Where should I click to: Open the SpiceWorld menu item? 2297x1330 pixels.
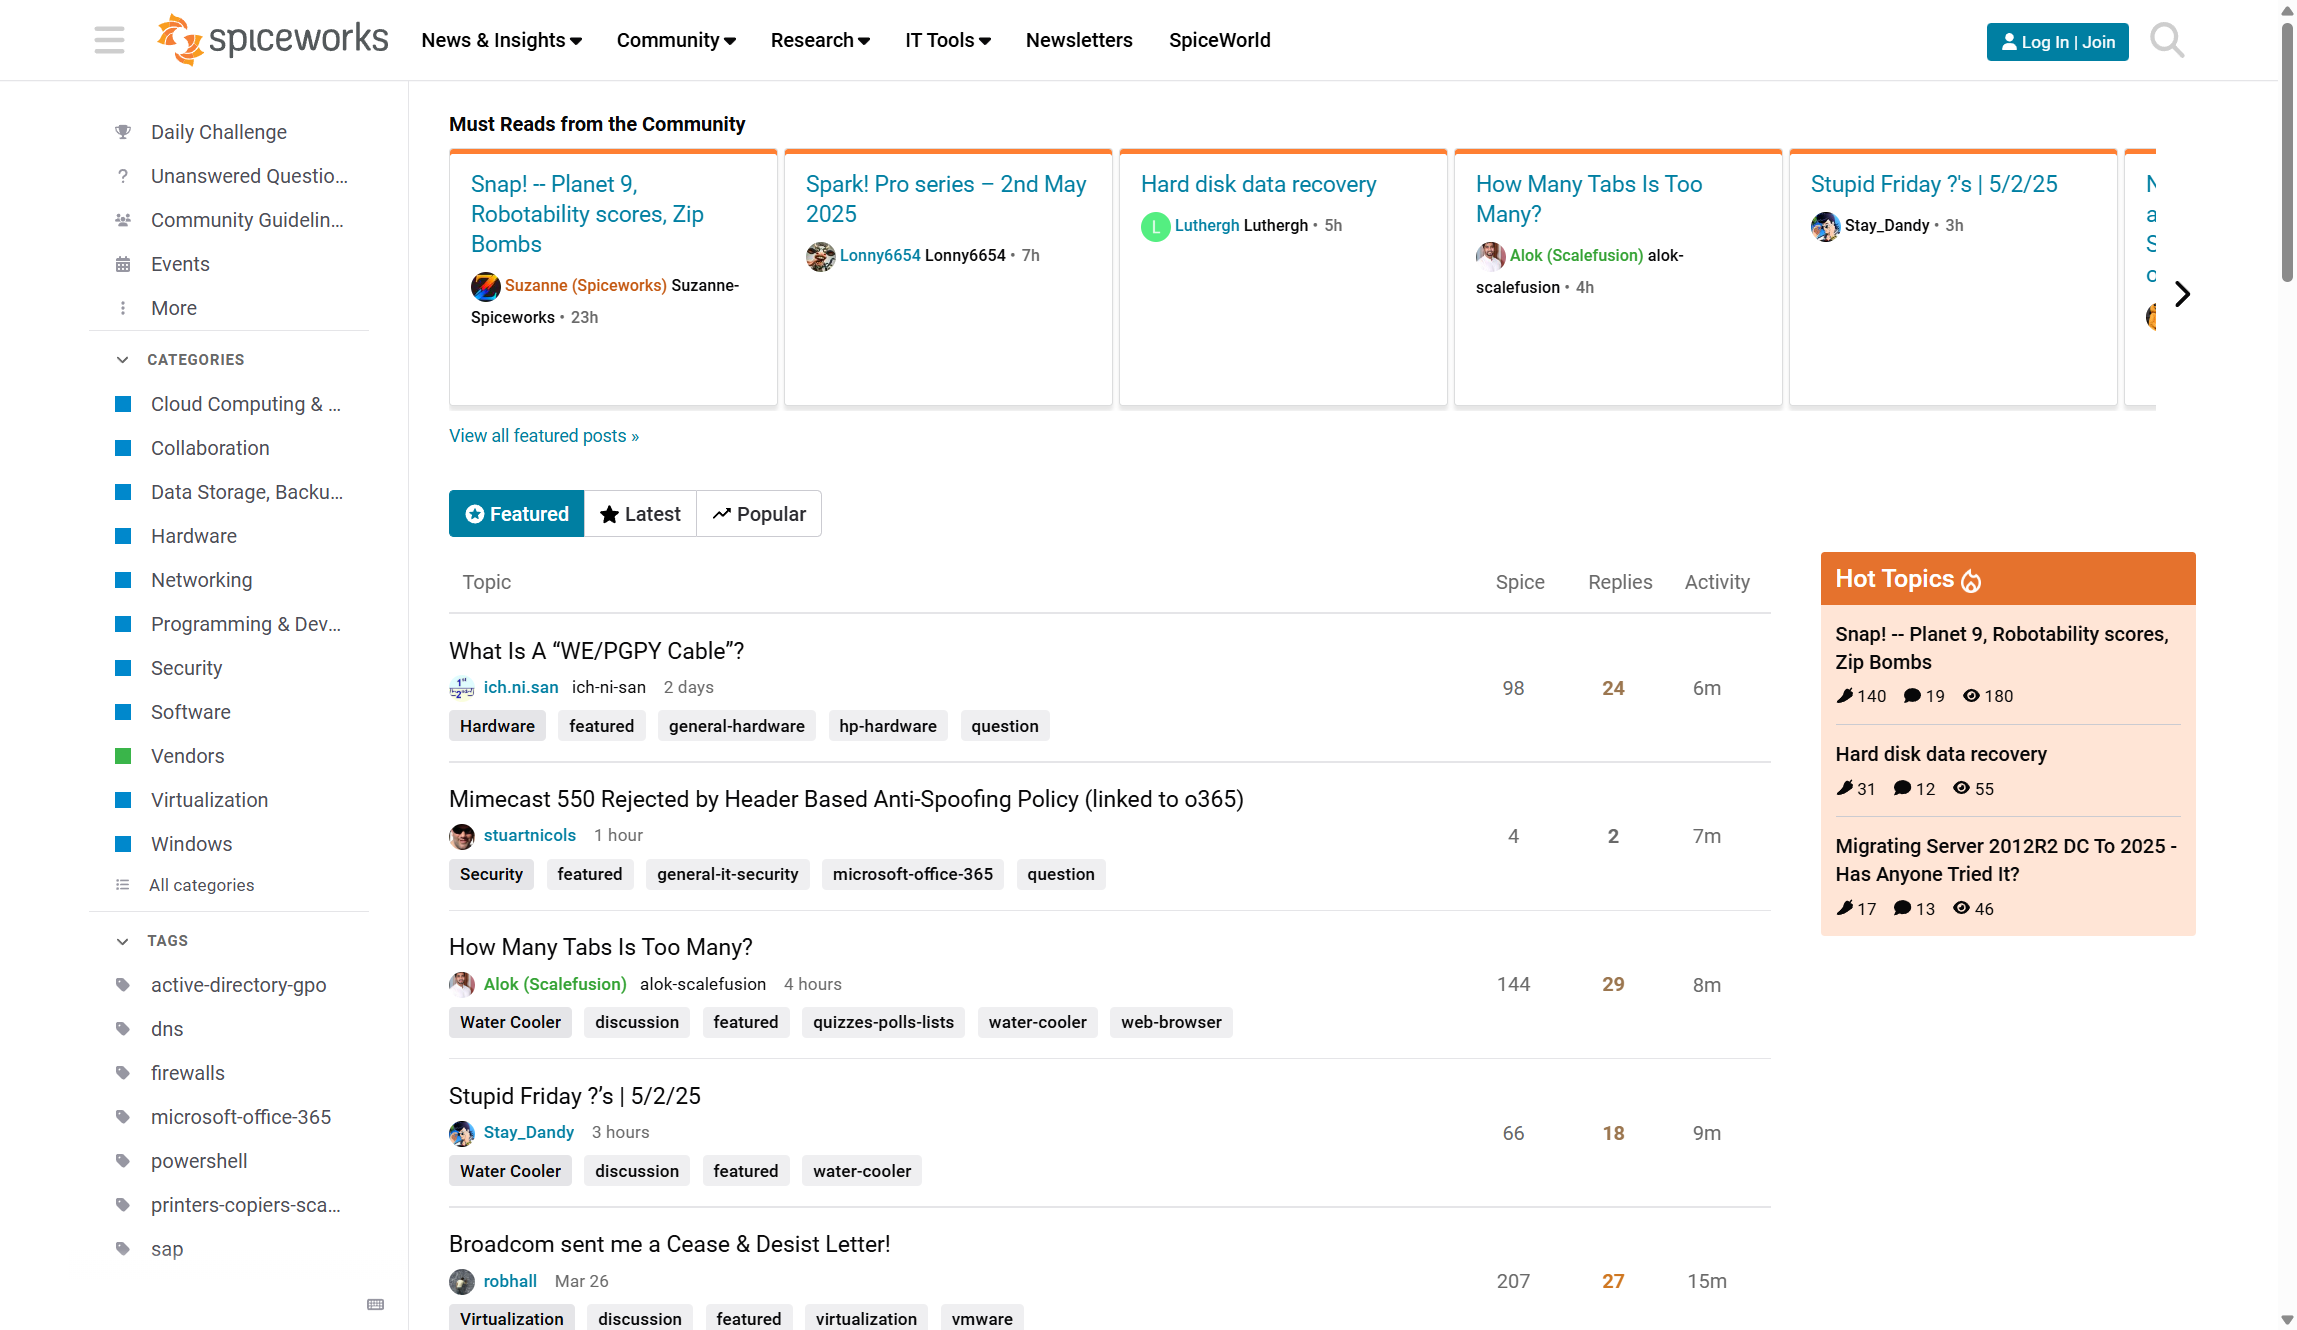(x=1220, y=40)
